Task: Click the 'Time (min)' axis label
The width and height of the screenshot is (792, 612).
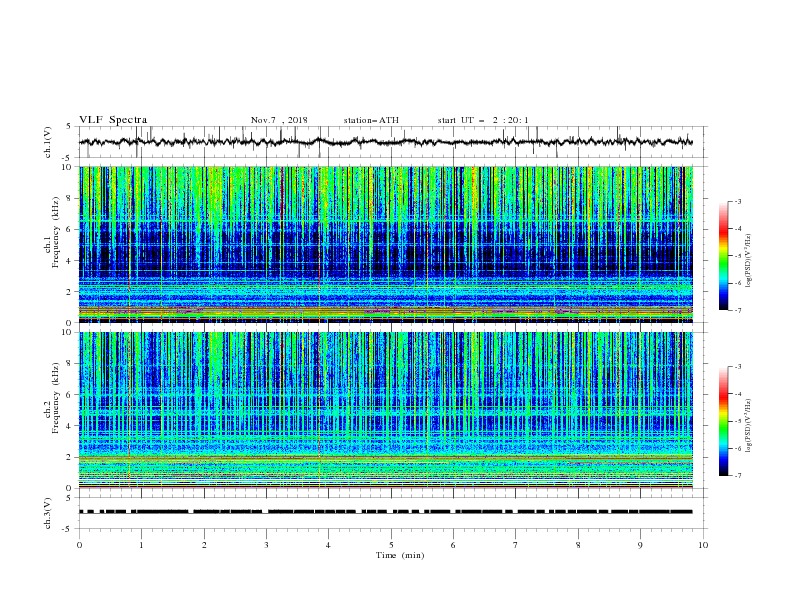Action: click(x=400, y=555)
